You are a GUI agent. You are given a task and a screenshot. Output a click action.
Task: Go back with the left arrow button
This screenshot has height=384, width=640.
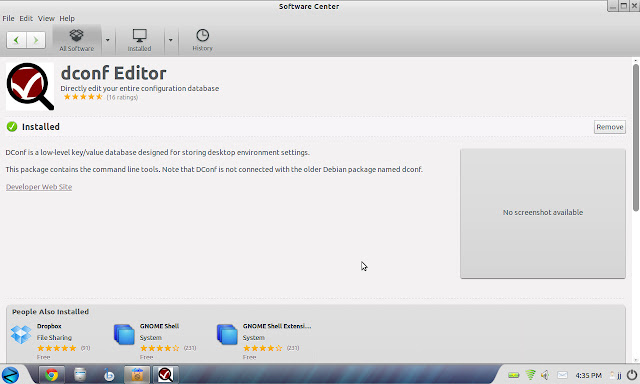[17, 40]
